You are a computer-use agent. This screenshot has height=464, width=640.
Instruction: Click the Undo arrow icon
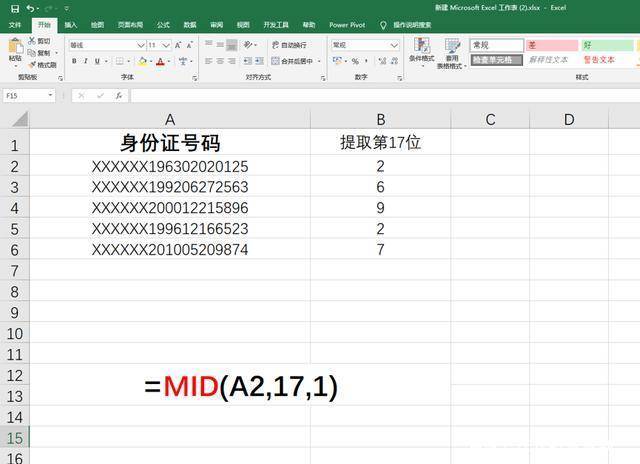pyautogui.click(x=30, y=8)
